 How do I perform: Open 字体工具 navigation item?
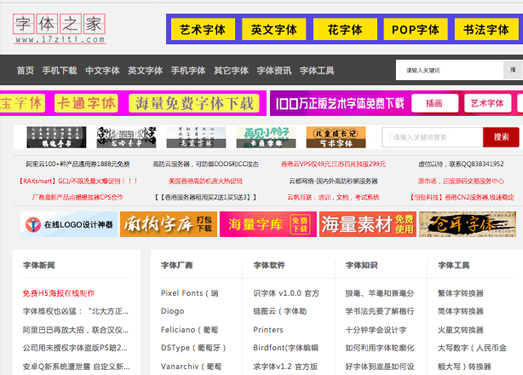click(x=317, y=70)
